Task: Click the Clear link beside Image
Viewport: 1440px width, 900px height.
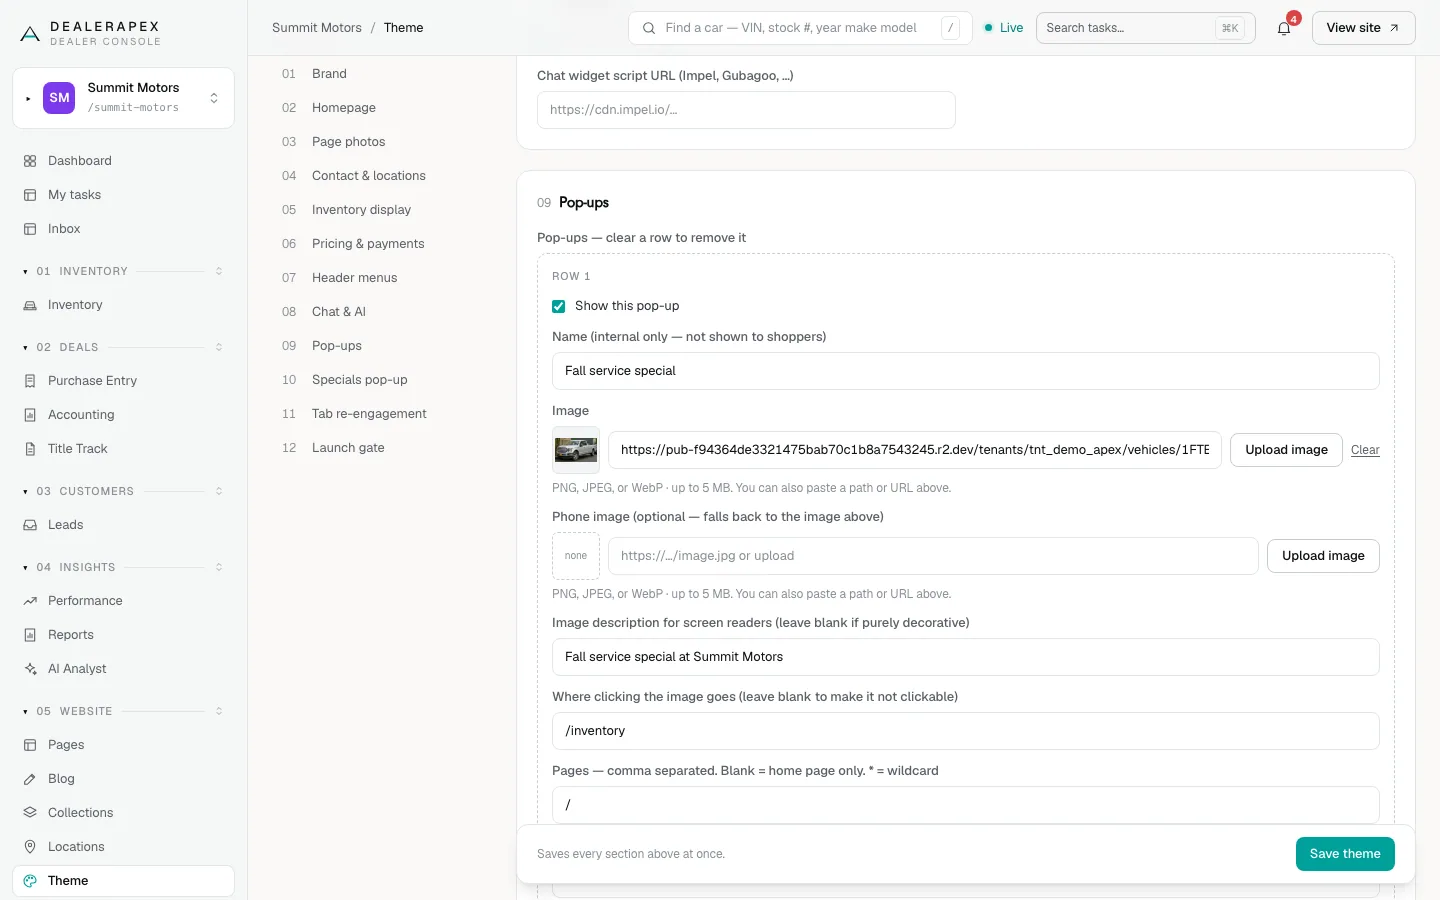Action: pos(1365,450)
